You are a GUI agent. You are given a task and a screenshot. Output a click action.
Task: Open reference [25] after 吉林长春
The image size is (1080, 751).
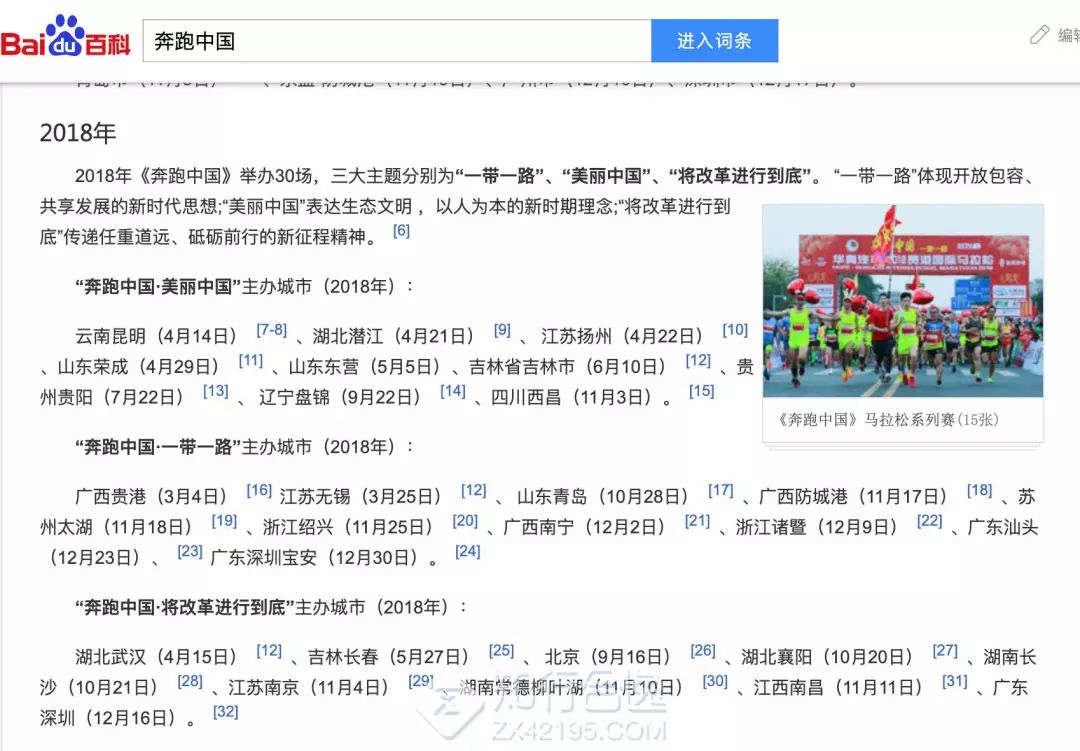click(501, 650)
